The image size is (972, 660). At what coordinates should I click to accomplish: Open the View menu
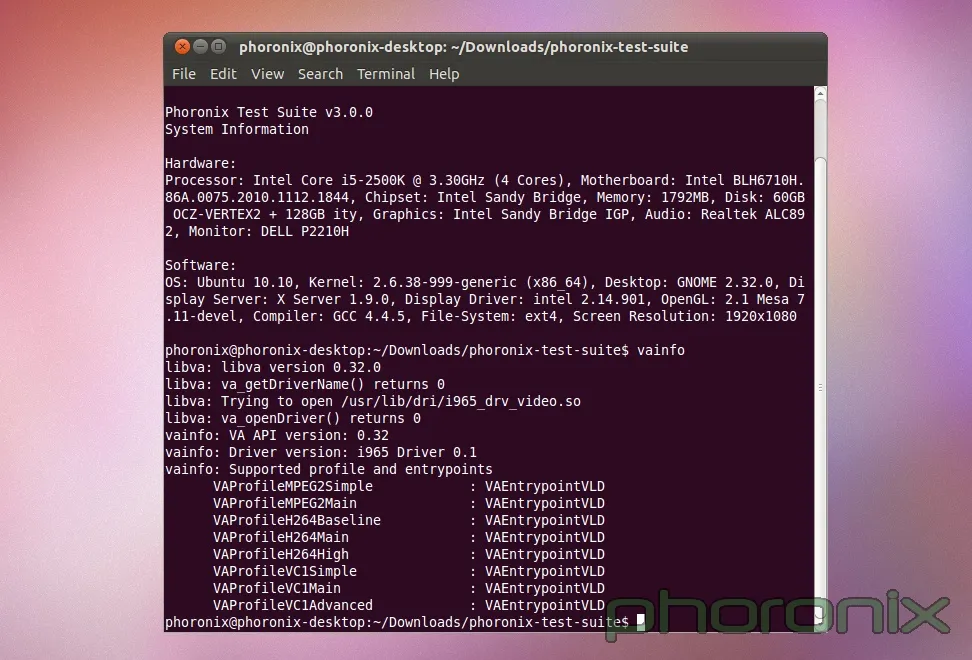tap(267, 74)
